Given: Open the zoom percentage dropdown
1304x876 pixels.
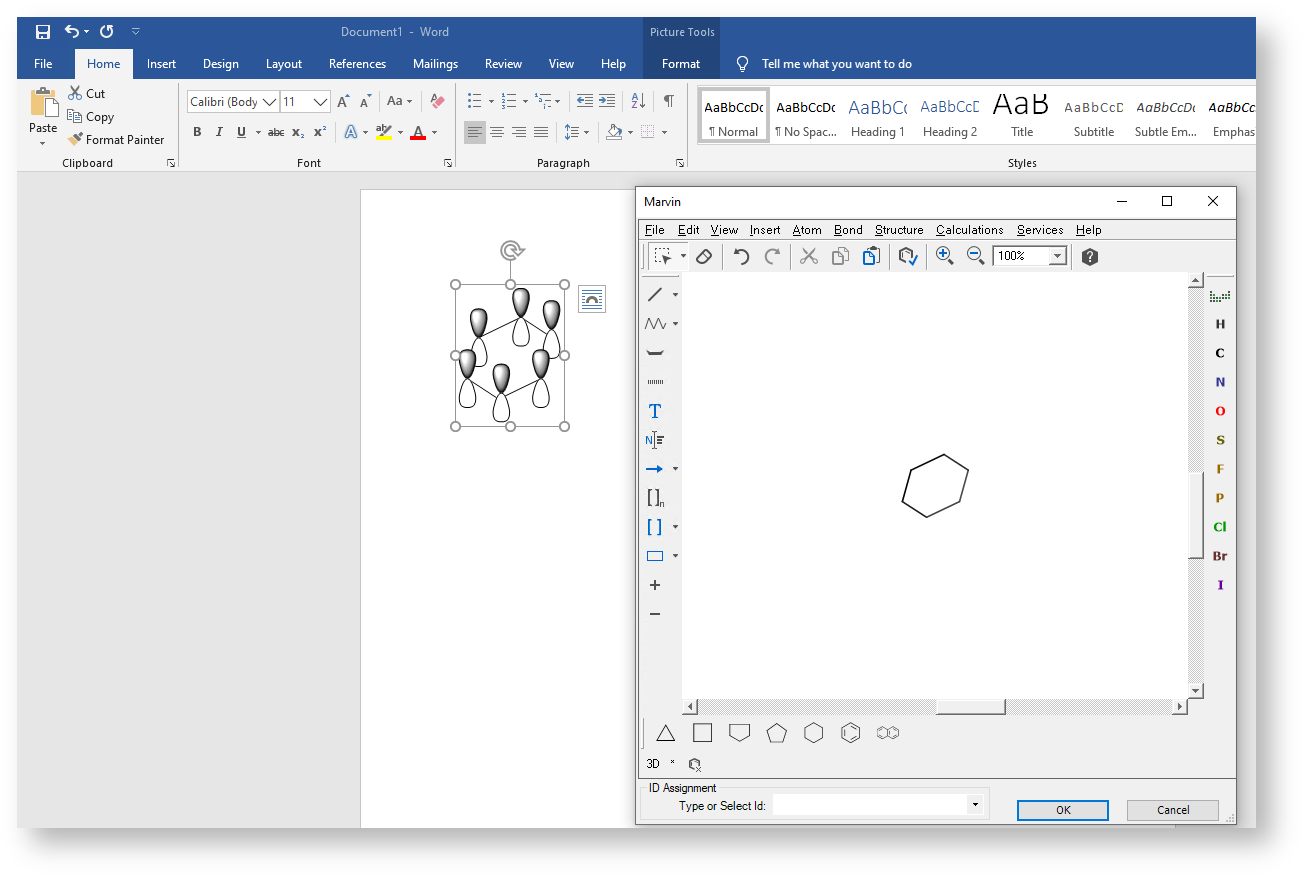Looking at the screenshot, I should point(1057,257).
